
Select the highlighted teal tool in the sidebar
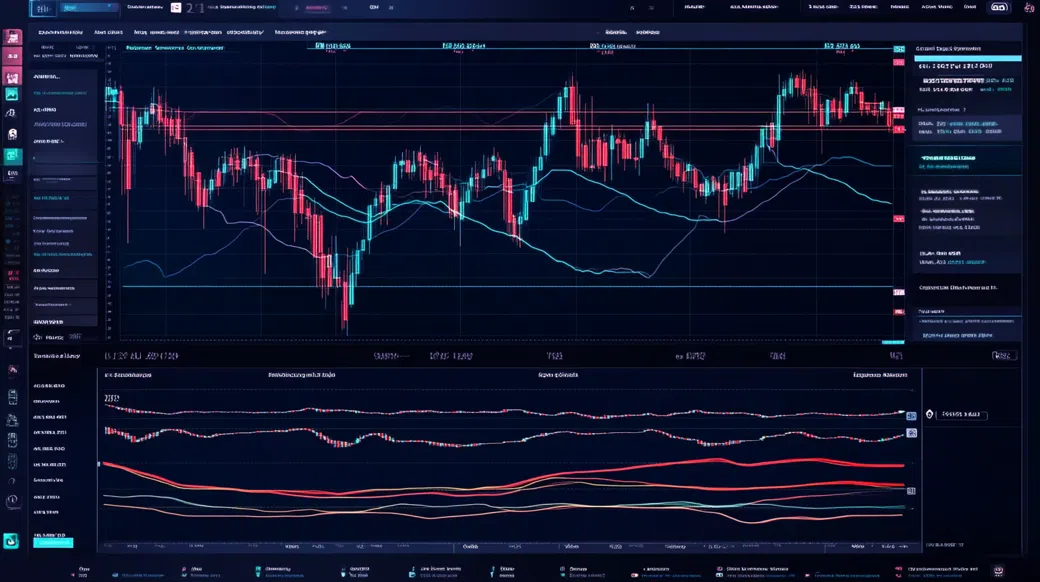12,155
